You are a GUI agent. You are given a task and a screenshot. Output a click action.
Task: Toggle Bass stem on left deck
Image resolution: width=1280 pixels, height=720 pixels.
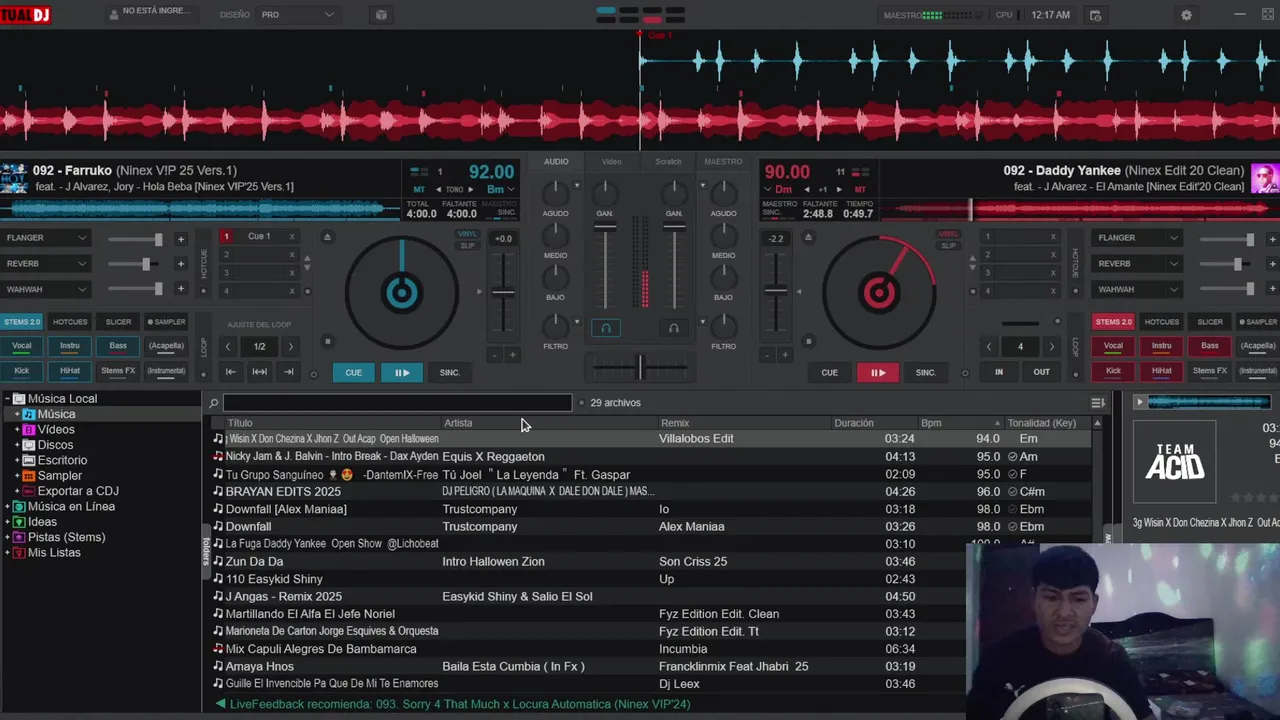tap(118, 346)
